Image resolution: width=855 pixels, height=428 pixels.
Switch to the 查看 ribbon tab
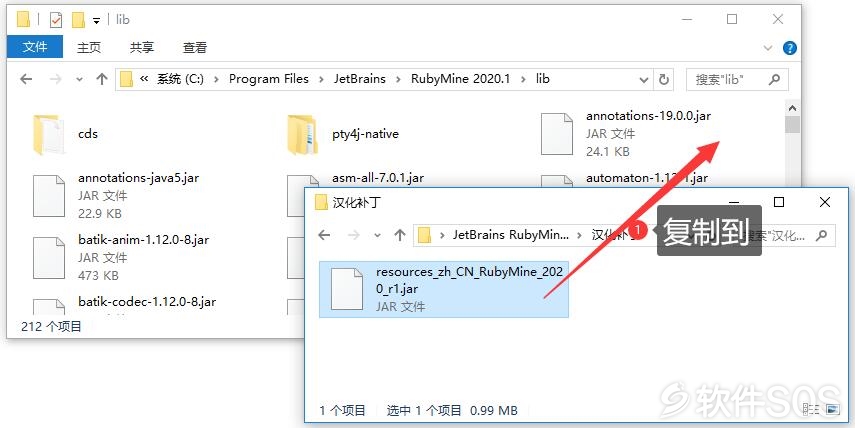[x=195, y=47]
